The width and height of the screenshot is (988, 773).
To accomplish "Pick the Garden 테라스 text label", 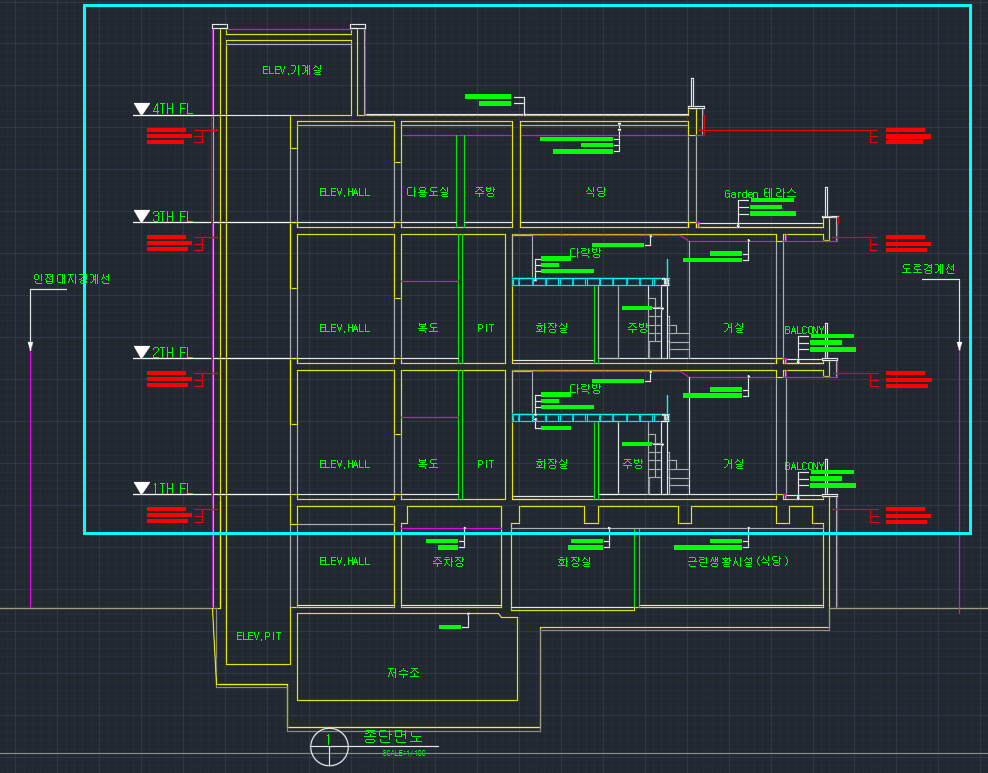I will pos(760,193).
